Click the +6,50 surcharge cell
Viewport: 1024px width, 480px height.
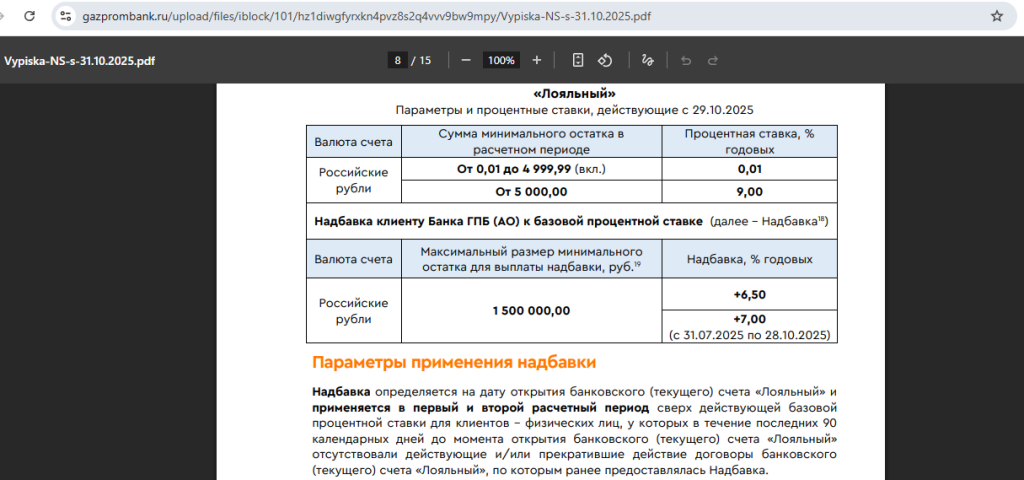point(749,293)
